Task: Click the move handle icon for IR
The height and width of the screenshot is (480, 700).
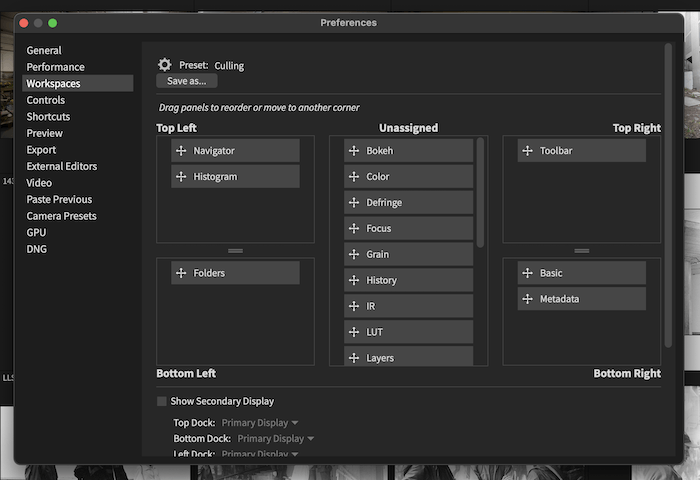Action: pyautogui.click(x=354, y=306)
